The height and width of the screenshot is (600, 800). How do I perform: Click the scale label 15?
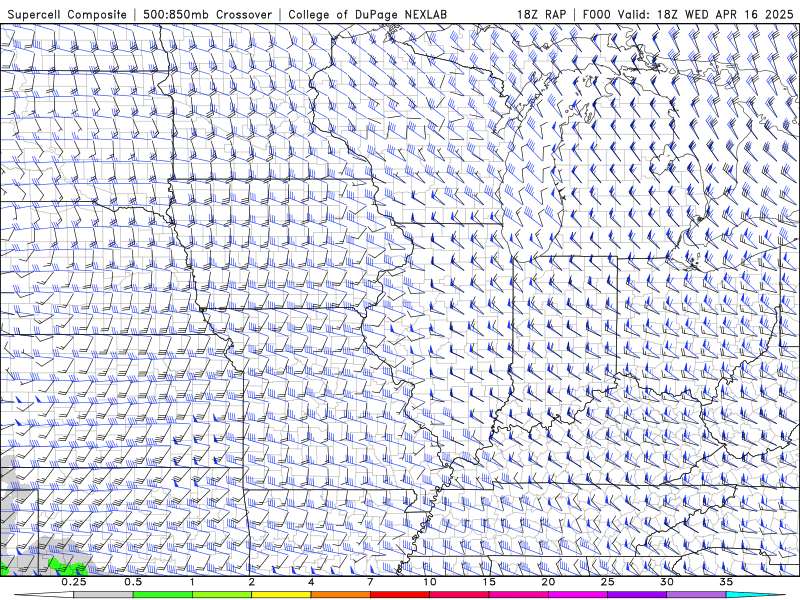pos(489,582)
